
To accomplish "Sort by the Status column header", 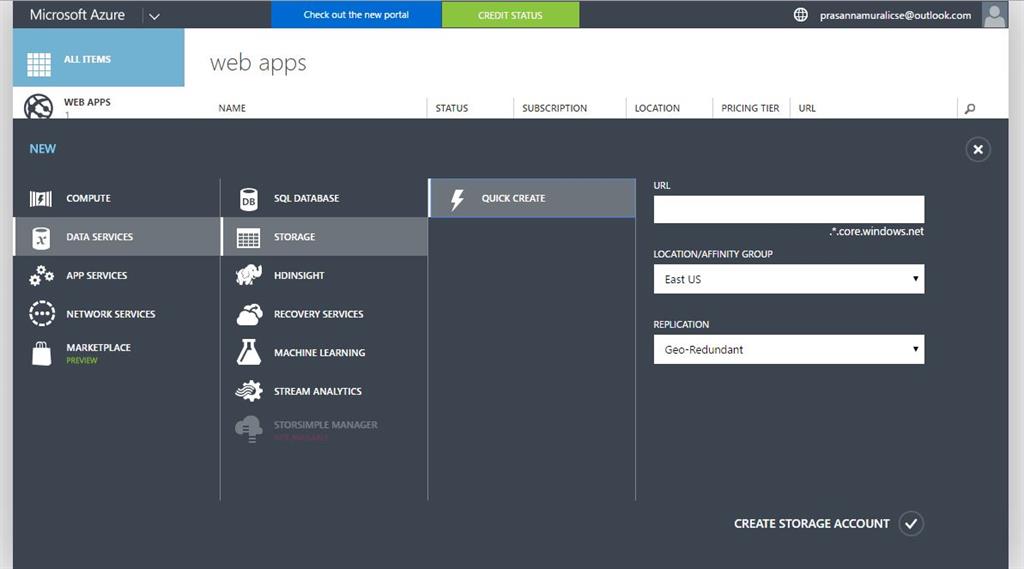I will pyautogui.click(x=452, y=108).
